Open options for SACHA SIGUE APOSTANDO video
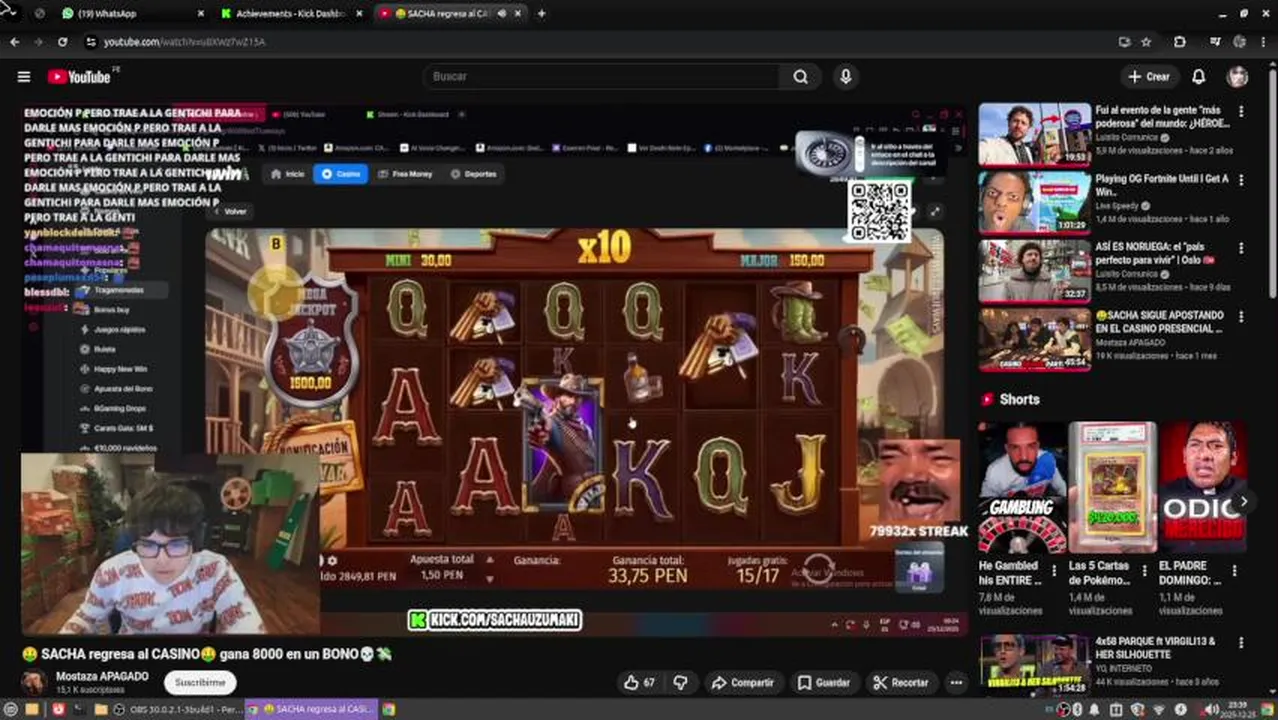The width and height of the screenshot is (1278, 720). click(1241, 316)
